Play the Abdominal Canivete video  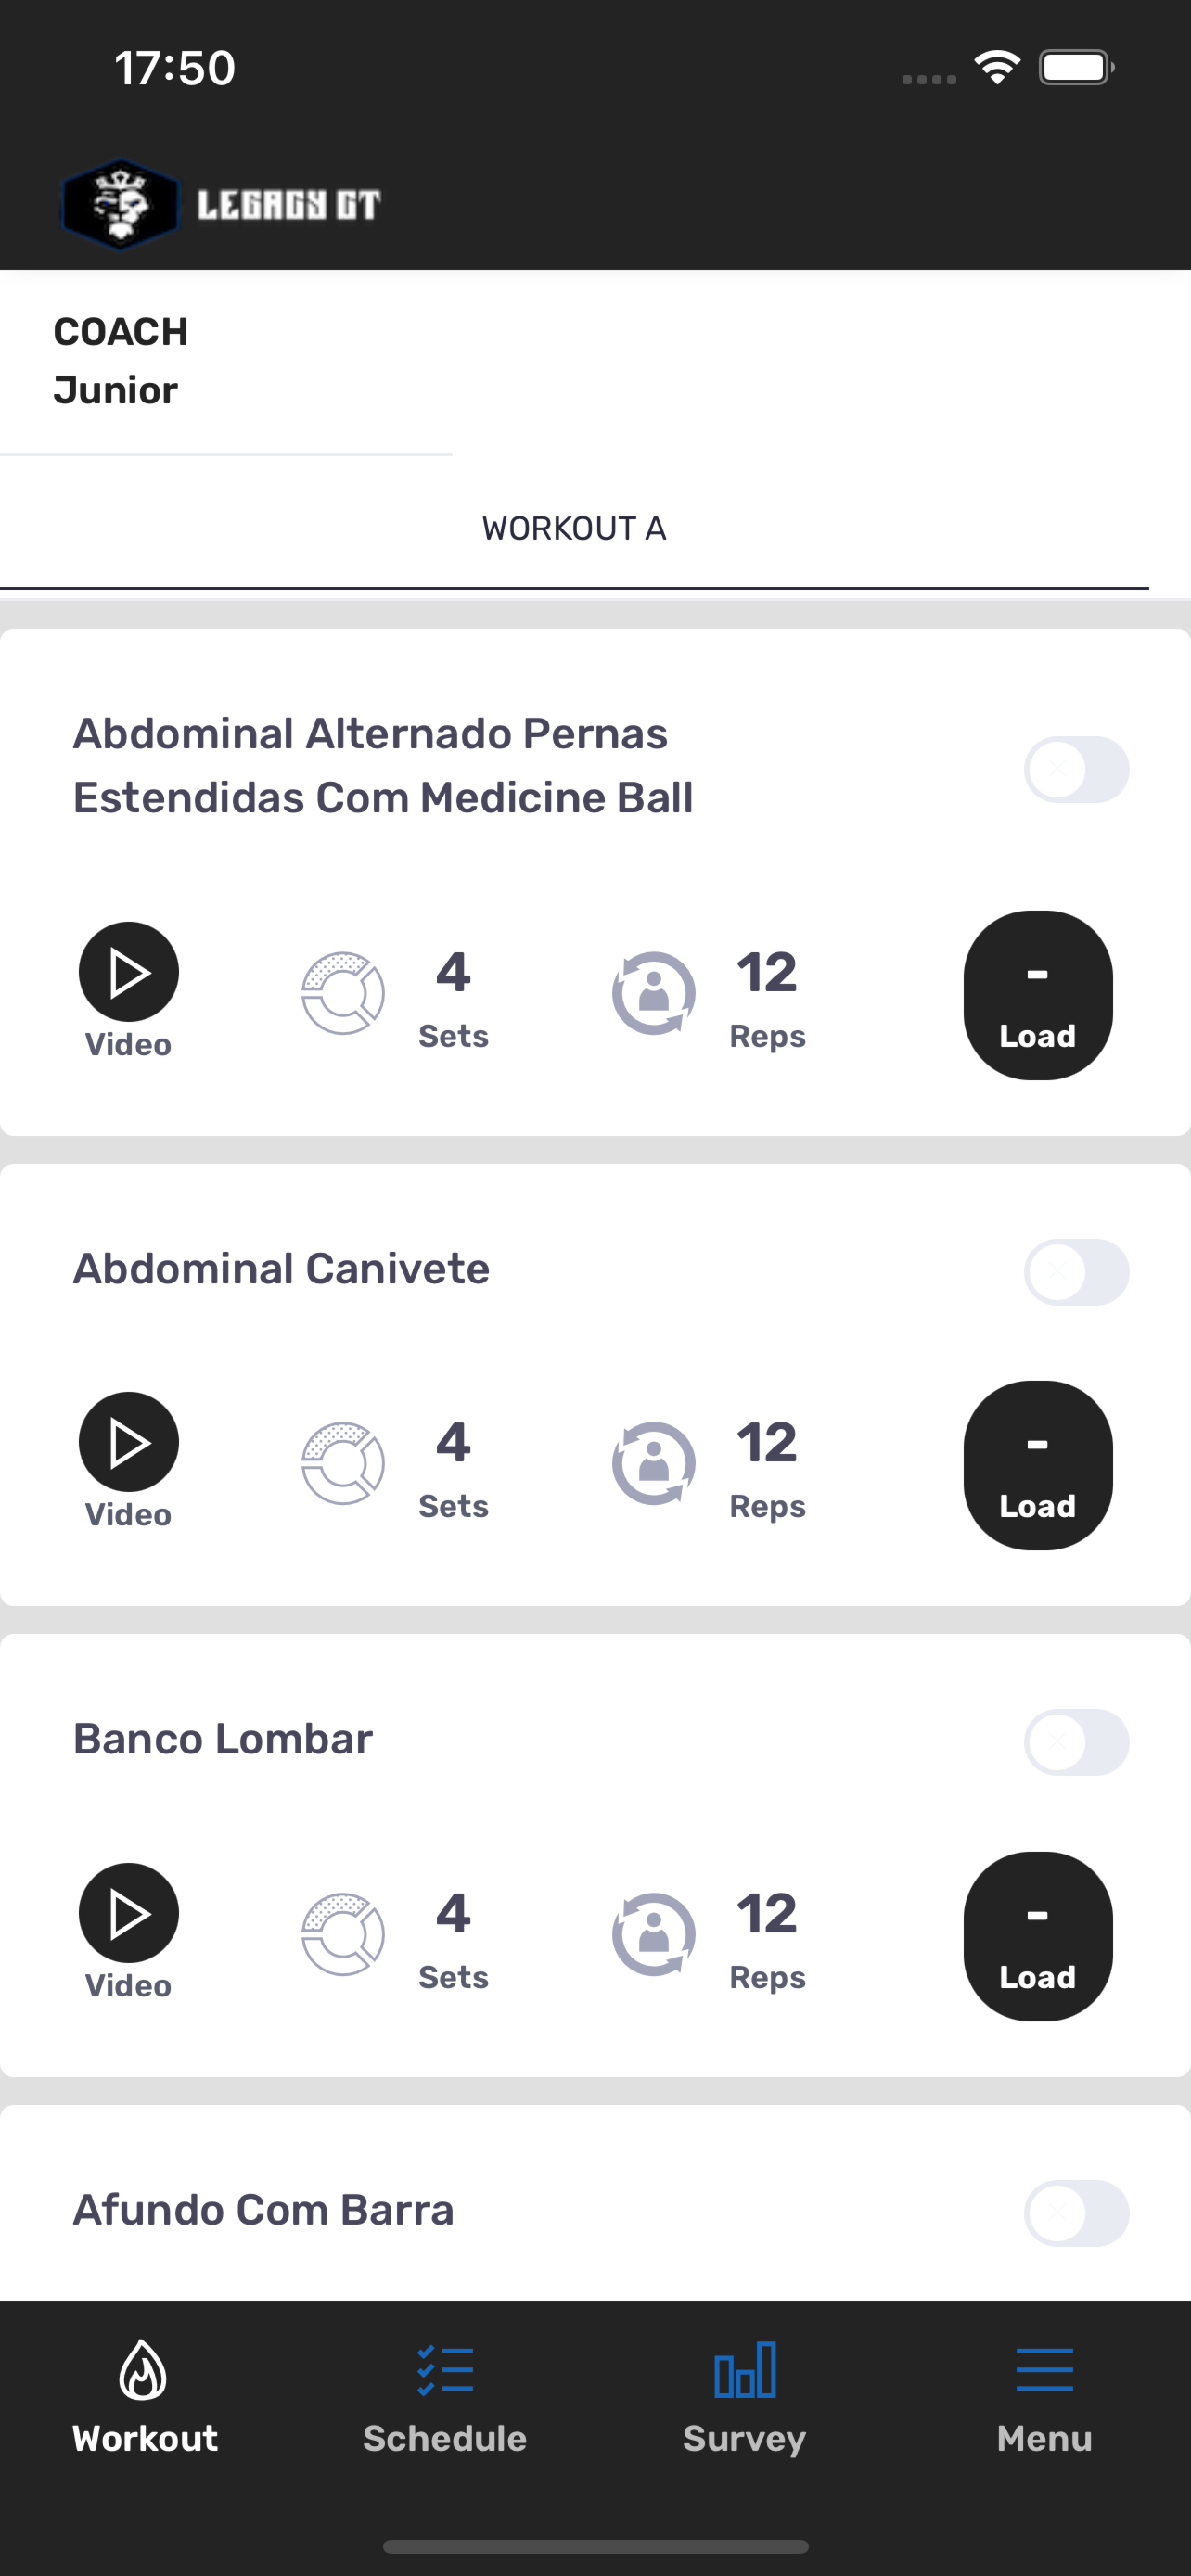pos(128,1442)
